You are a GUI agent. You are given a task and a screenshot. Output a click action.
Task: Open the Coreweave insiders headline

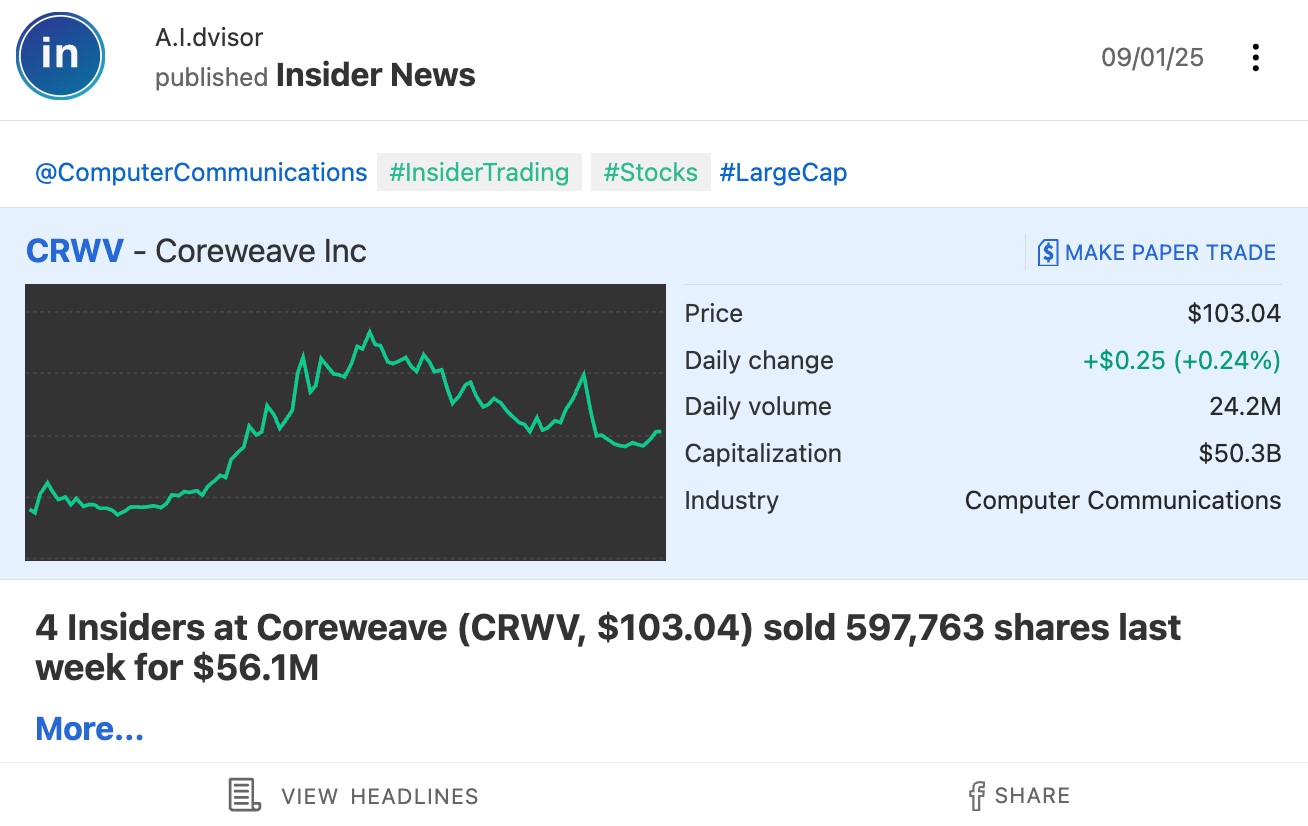click(x=608, y=648)
